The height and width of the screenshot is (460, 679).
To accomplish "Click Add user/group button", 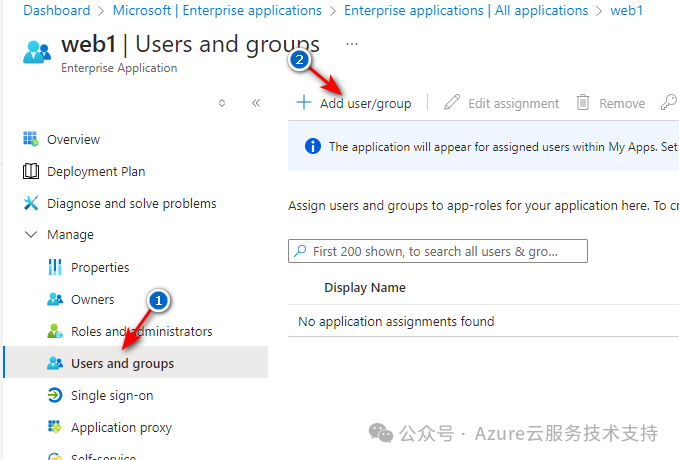I will coord(353,103).
